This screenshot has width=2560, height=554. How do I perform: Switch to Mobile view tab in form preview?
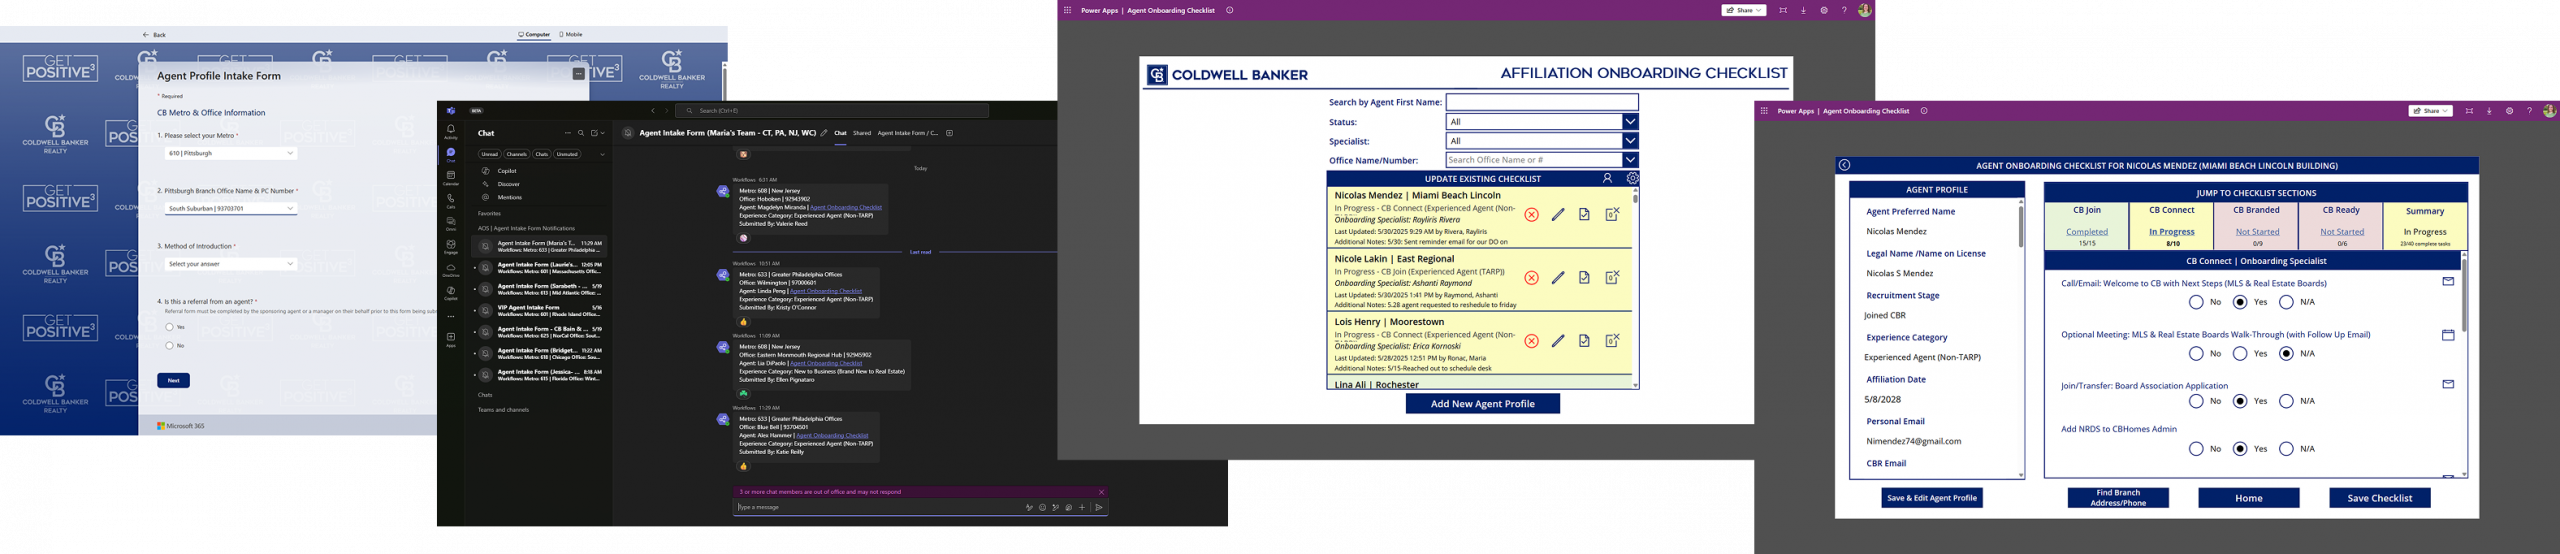click(x=571, y=34)
